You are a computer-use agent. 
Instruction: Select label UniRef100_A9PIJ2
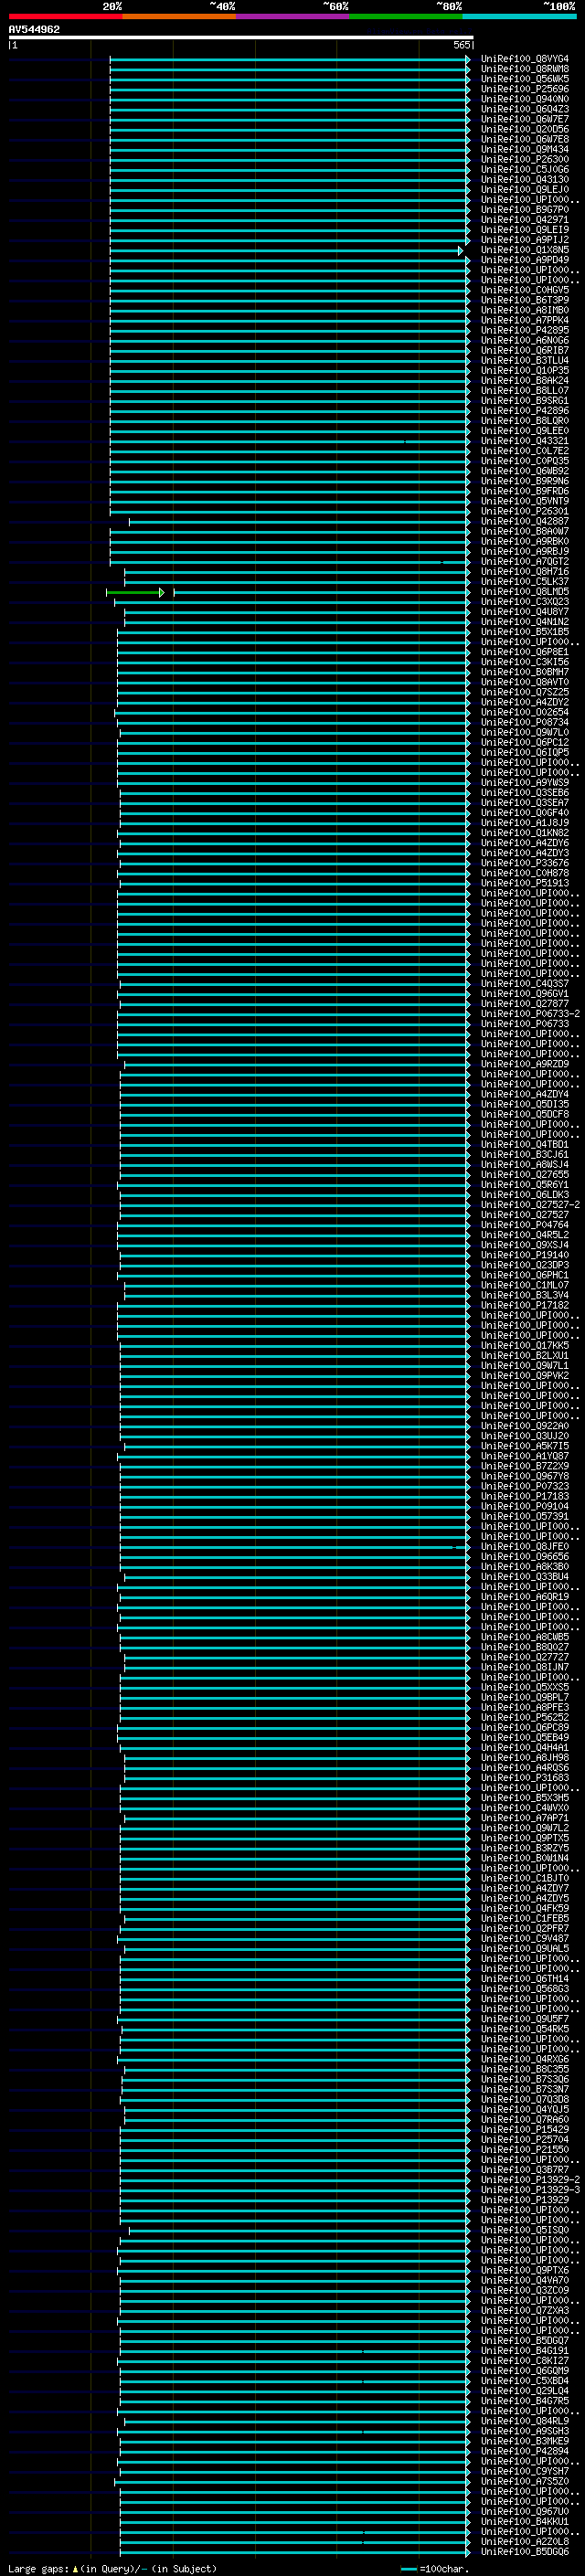tap(525, 240)
